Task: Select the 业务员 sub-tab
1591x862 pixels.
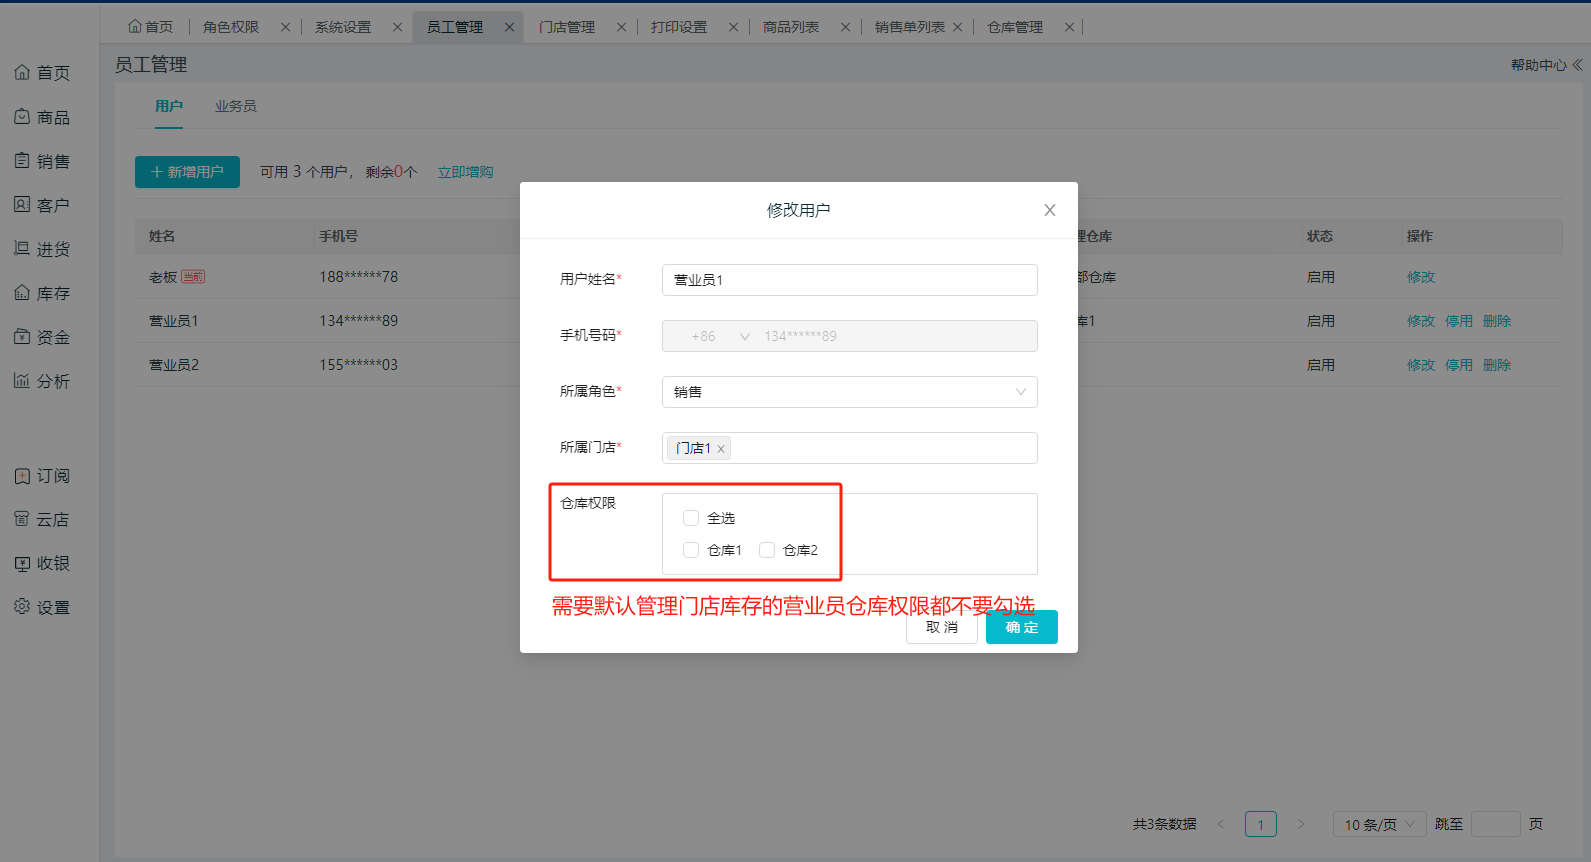Action: click(236, 106)
